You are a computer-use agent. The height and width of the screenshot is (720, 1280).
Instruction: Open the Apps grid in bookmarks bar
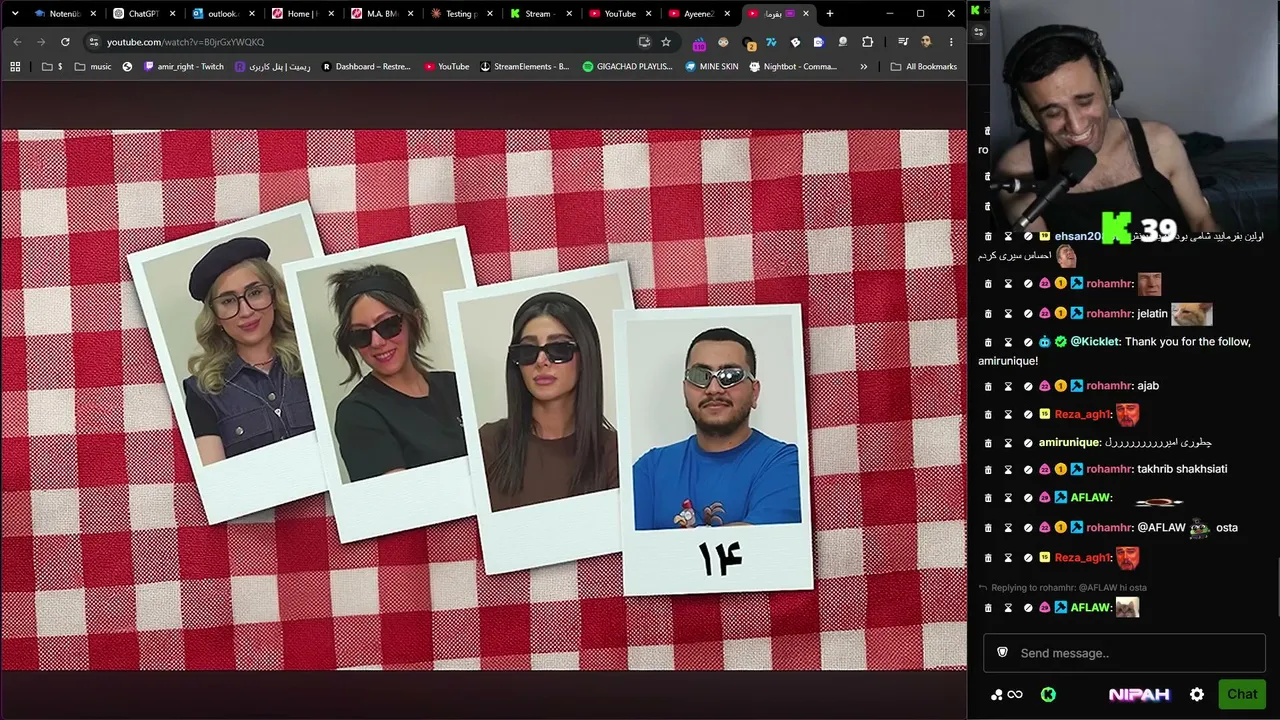pyautogui.click(x=15, y=67)
